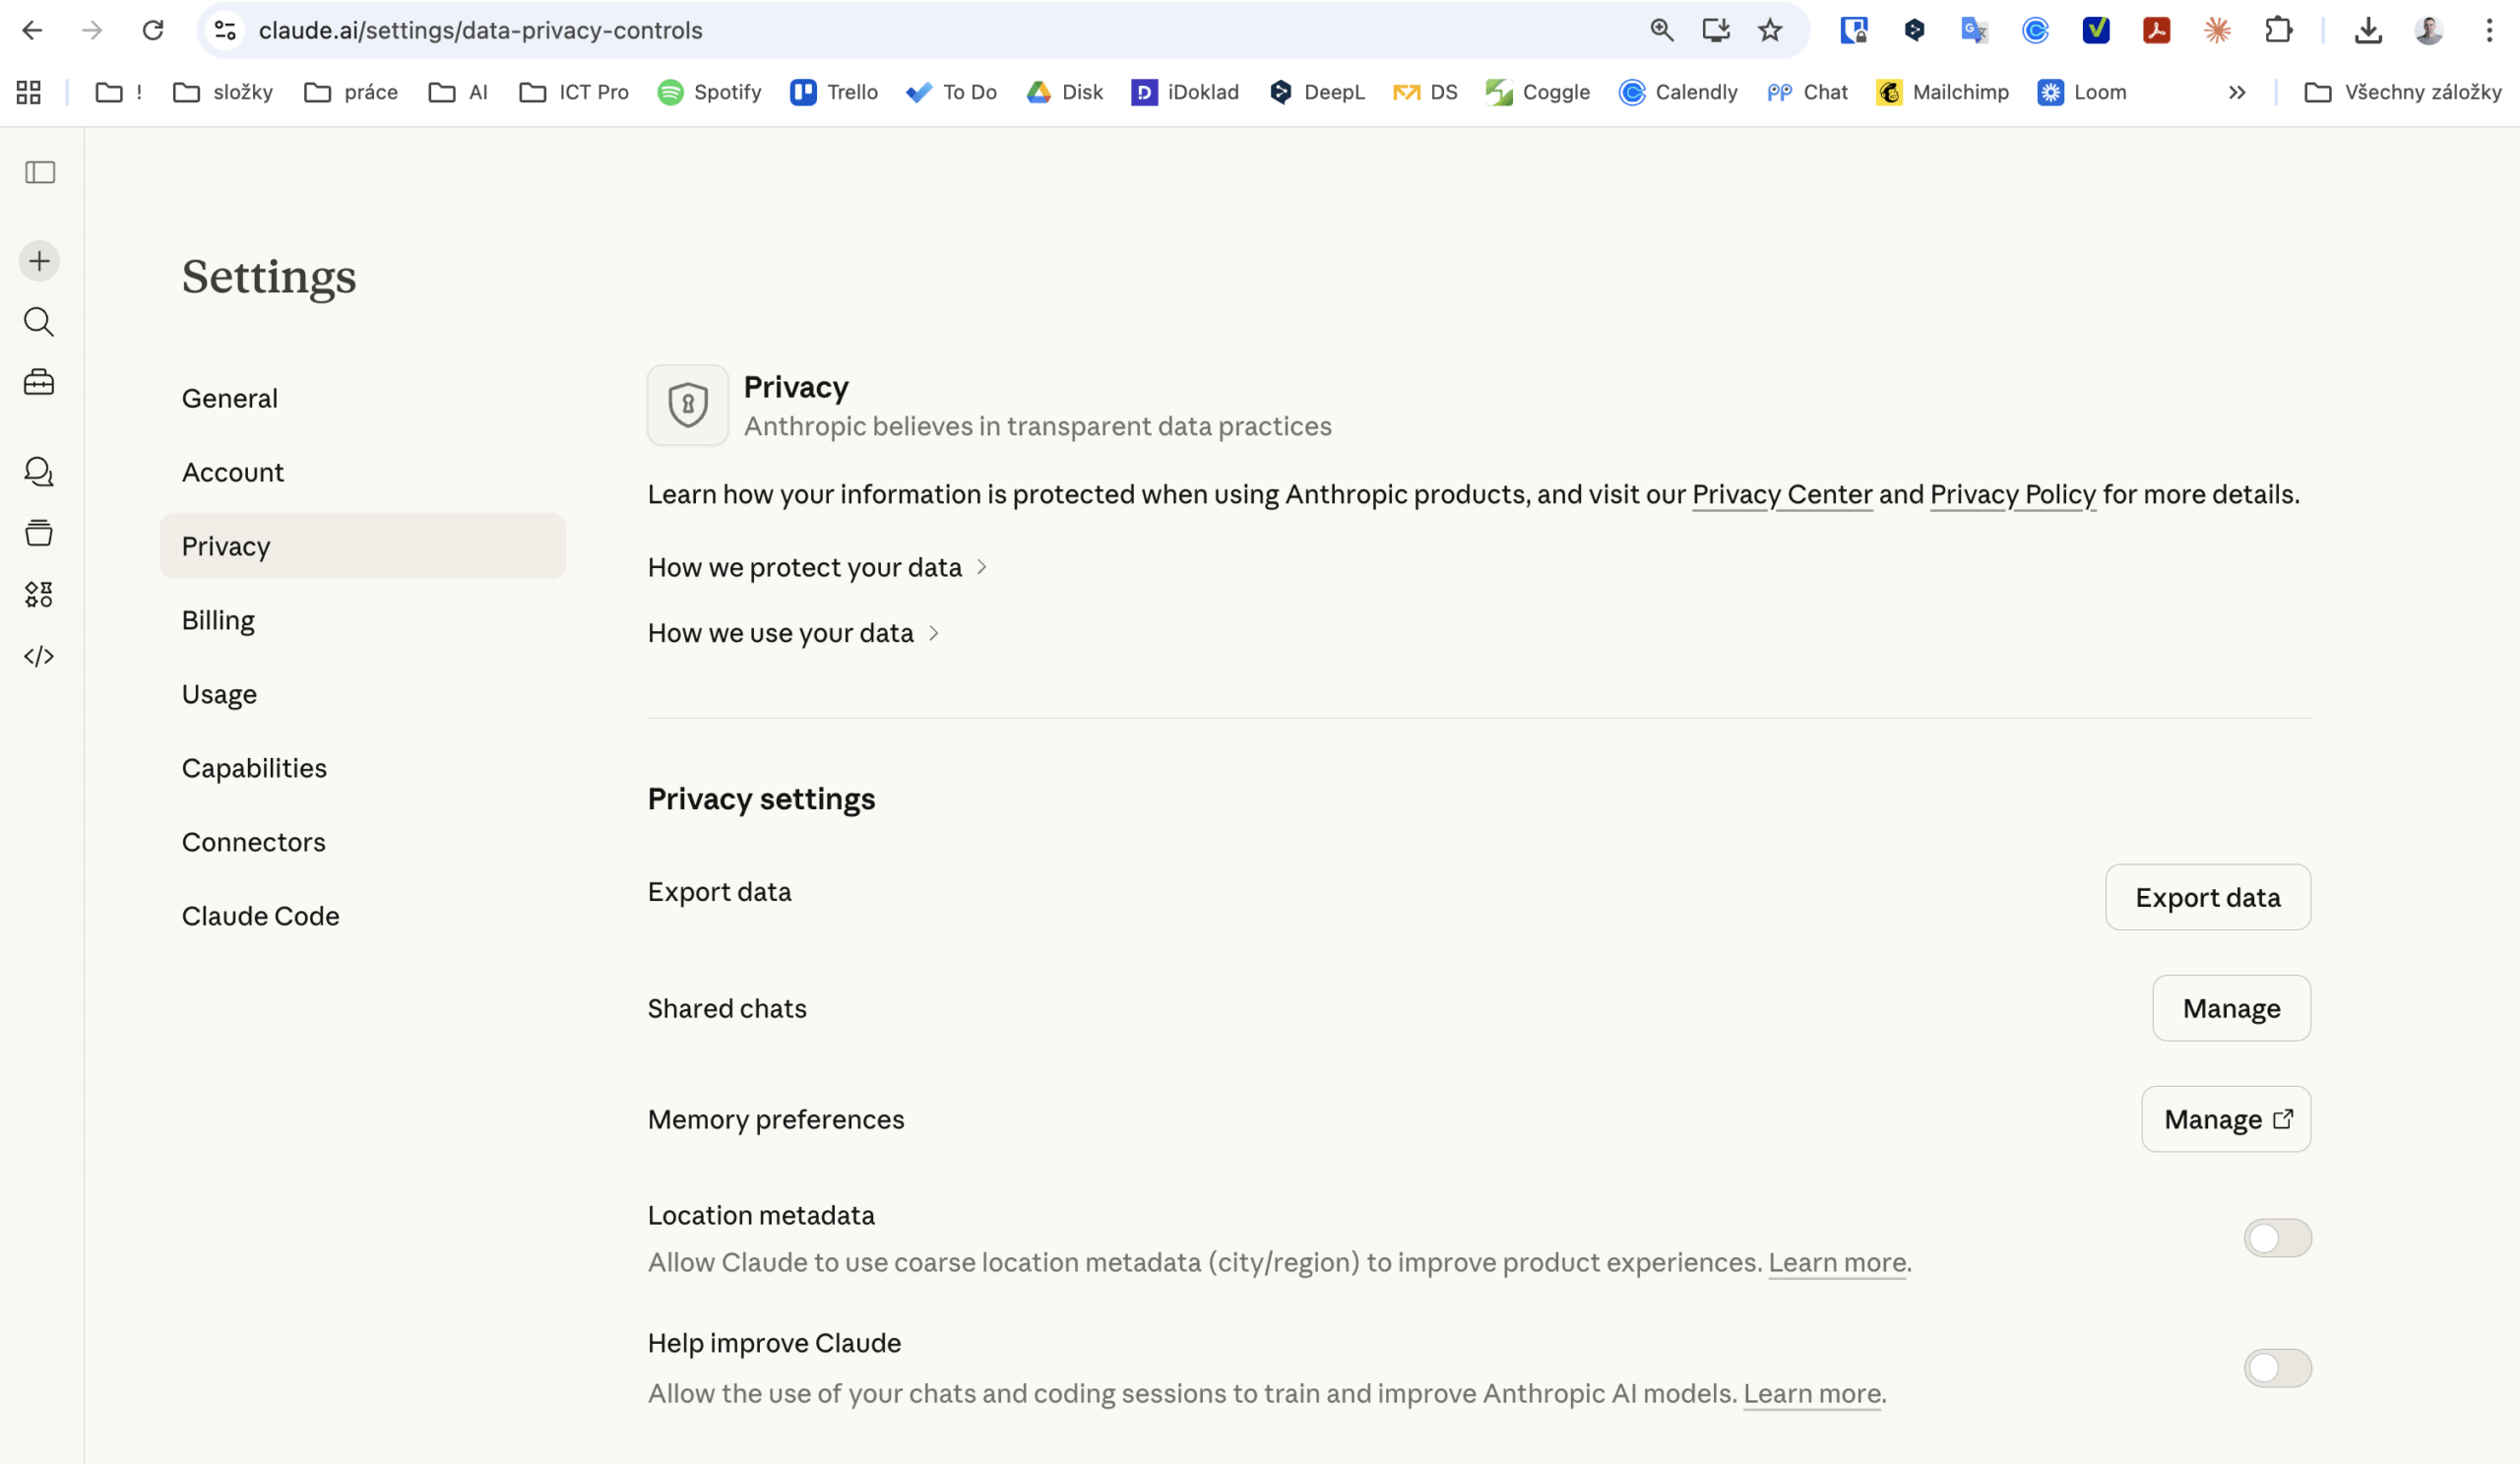Enable the Location metadata toggle
Viewport: 2520px width, 1464px height.
pos(2277,1238)
